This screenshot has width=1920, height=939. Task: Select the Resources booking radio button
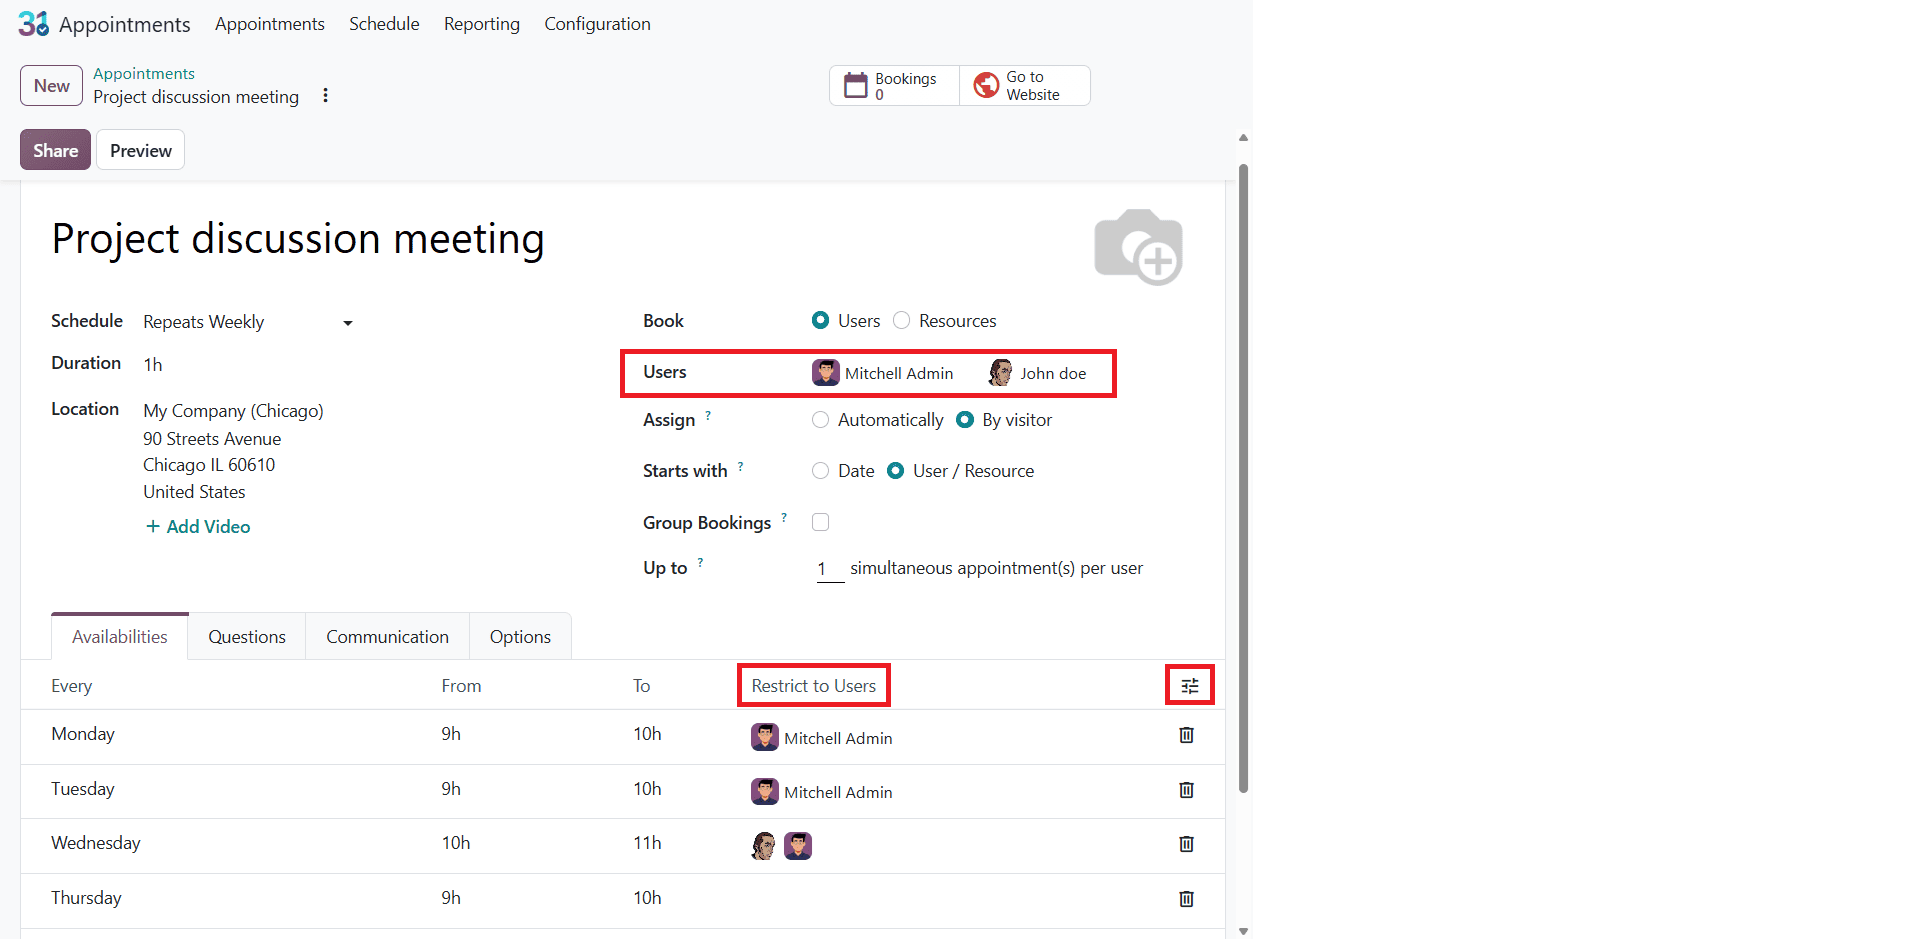point(901,320)
